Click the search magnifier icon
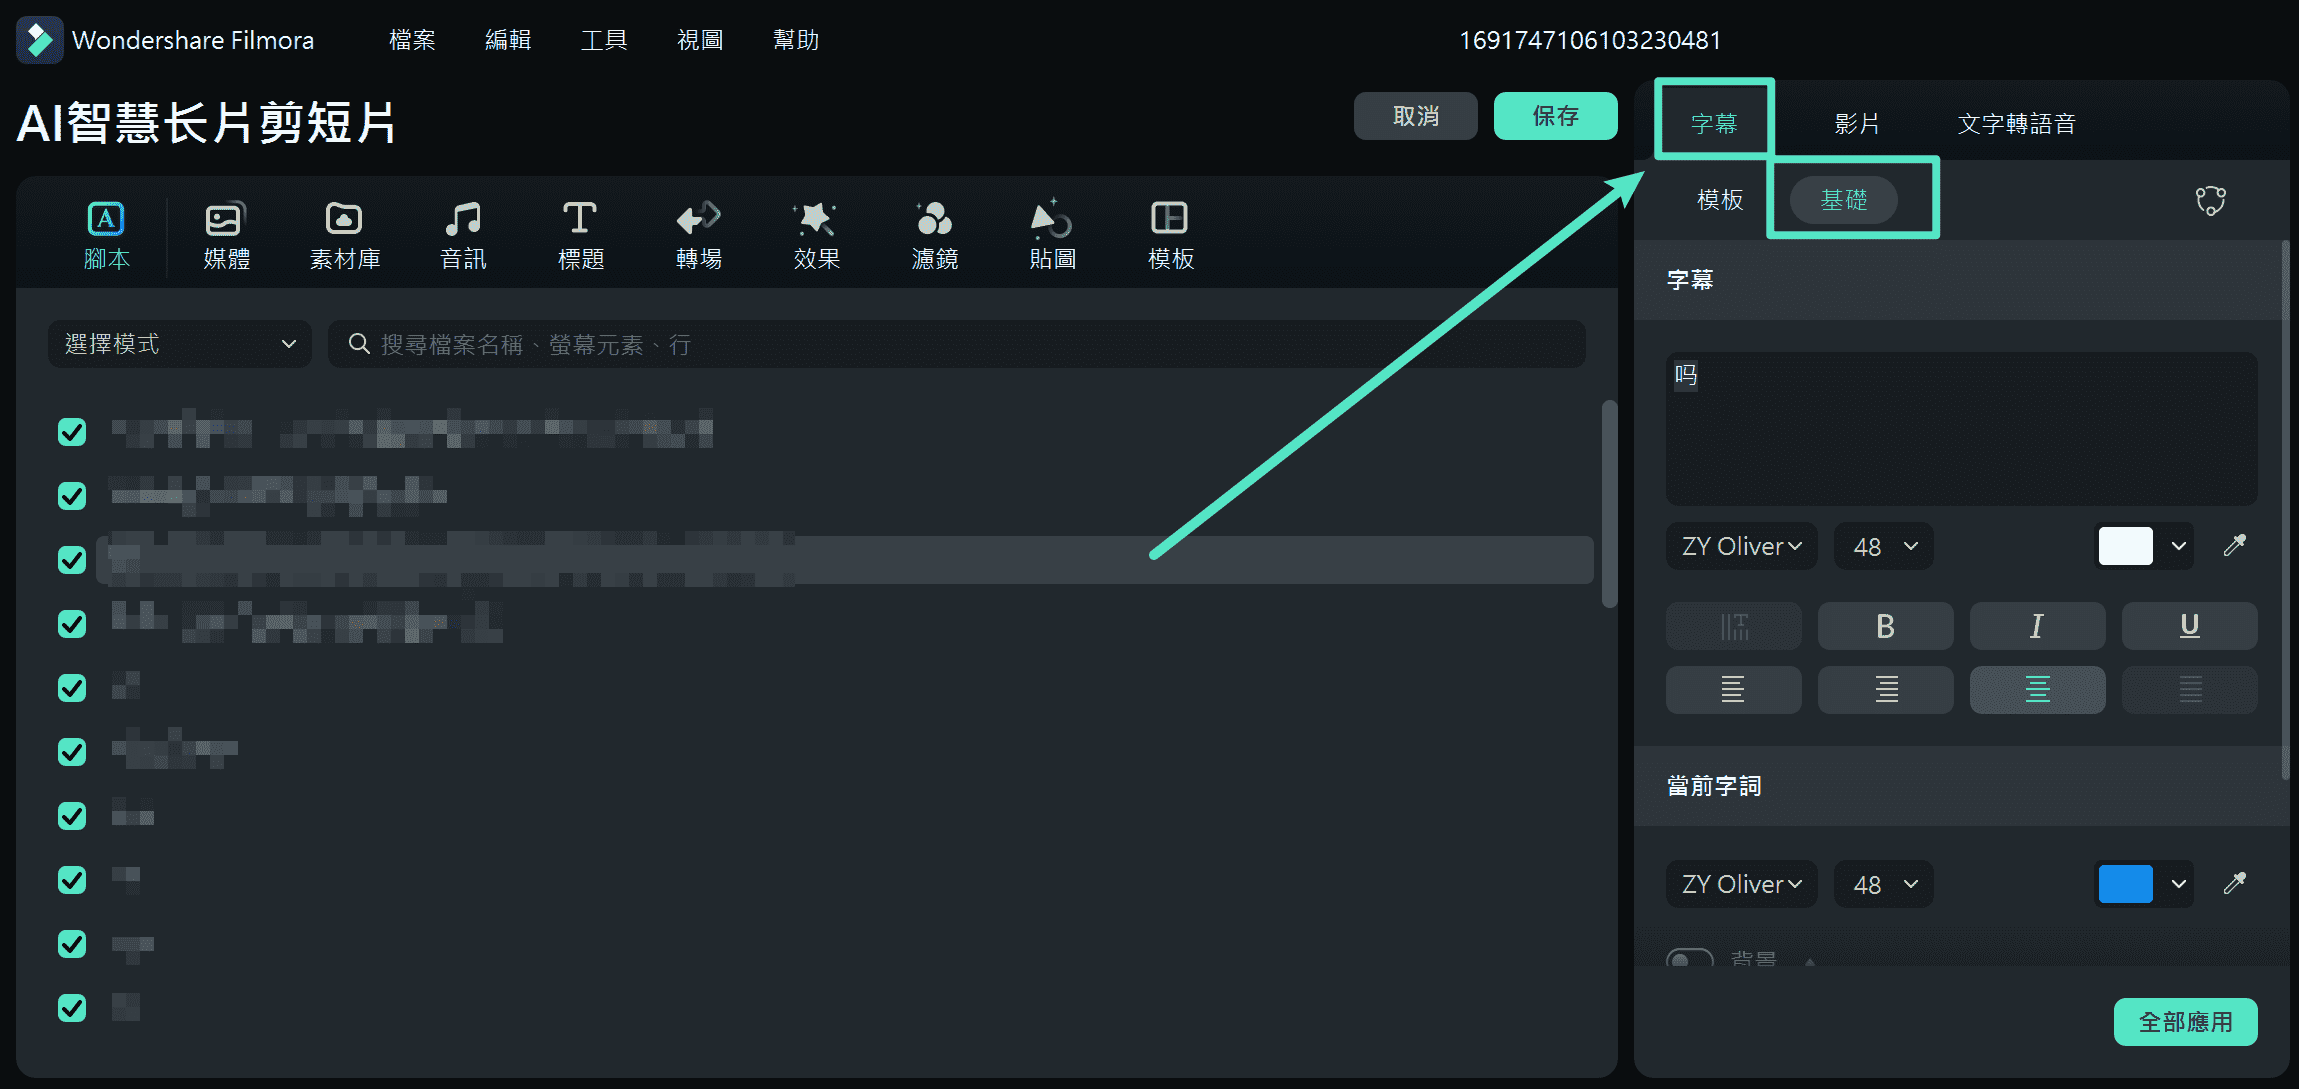This screenshot has width=2299, height=1089. (358, 344)
